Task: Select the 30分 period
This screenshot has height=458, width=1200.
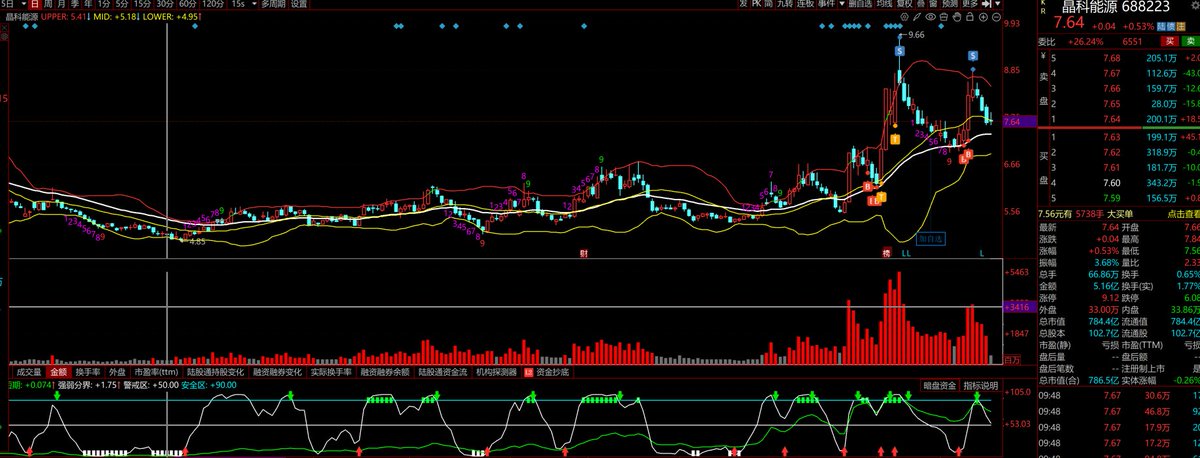Action: 165,5
